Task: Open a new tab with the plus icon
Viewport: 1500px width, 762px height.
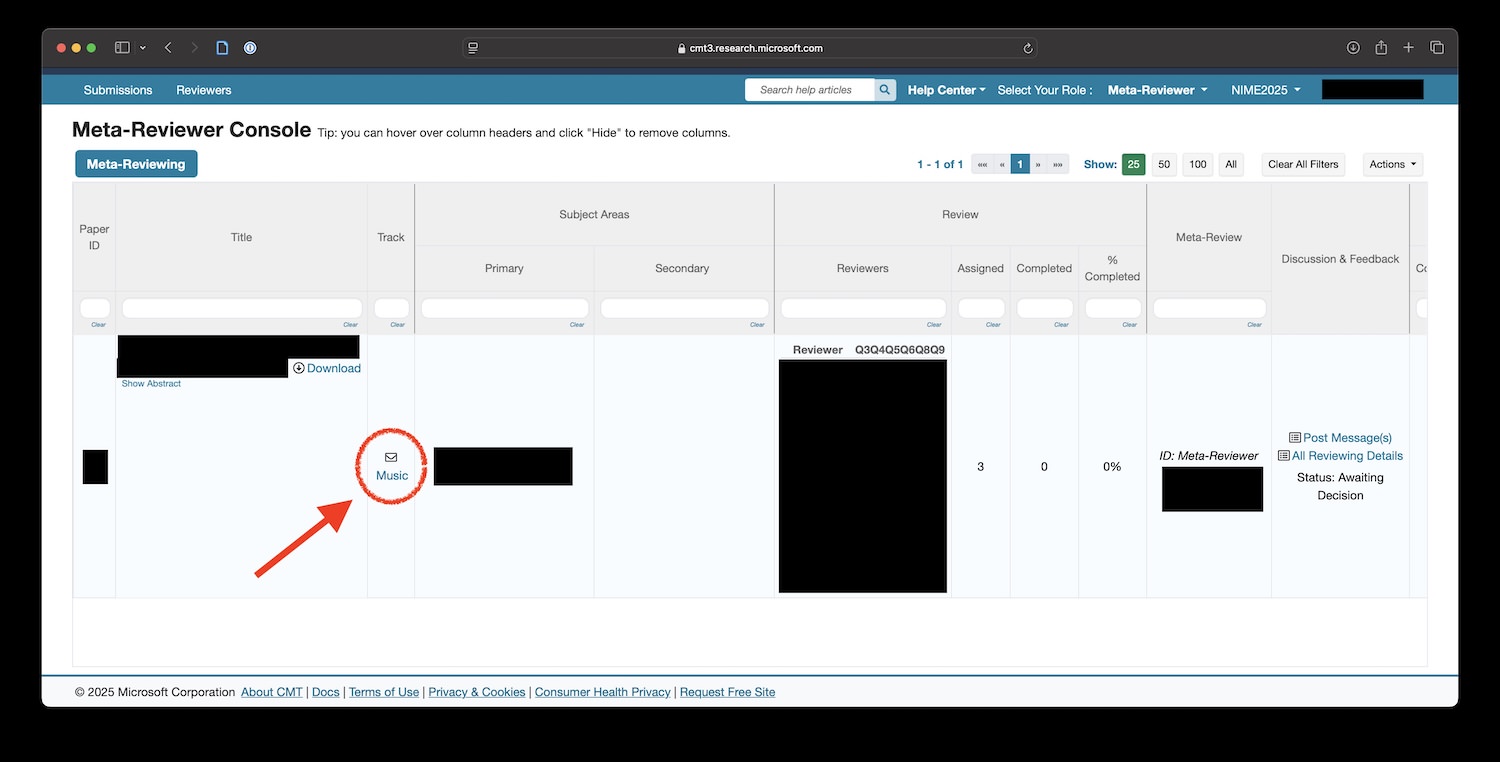Action: coord(1408,47)
